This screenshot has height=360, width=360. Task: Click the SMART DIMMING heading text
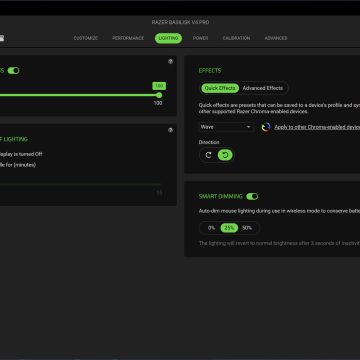tap(221, 196)
